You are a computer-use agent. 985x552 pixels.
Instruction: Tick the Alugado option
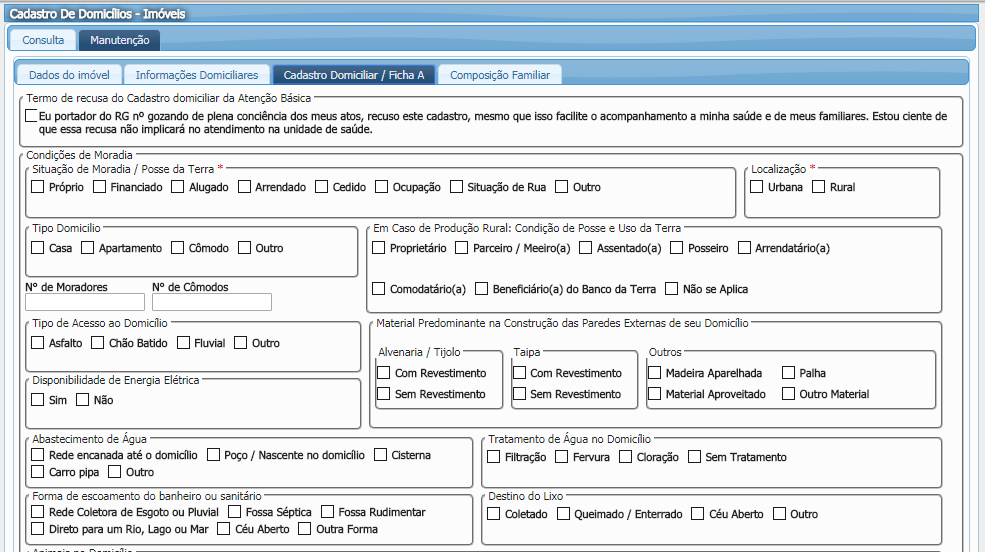[x=178, y=187]
